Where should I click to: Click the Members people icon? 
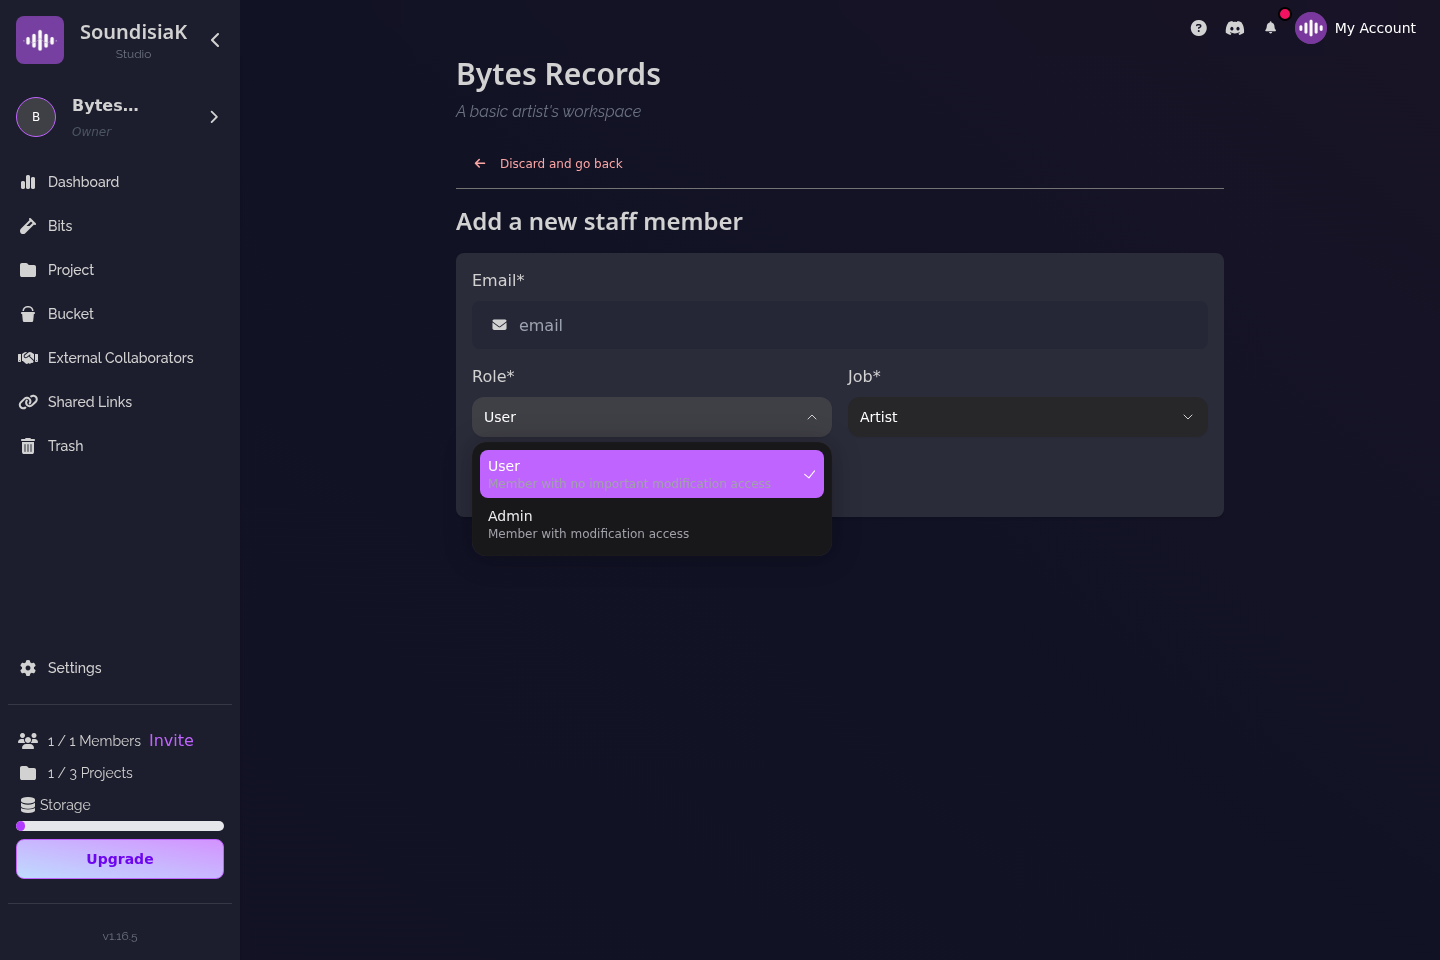[28, 741]
